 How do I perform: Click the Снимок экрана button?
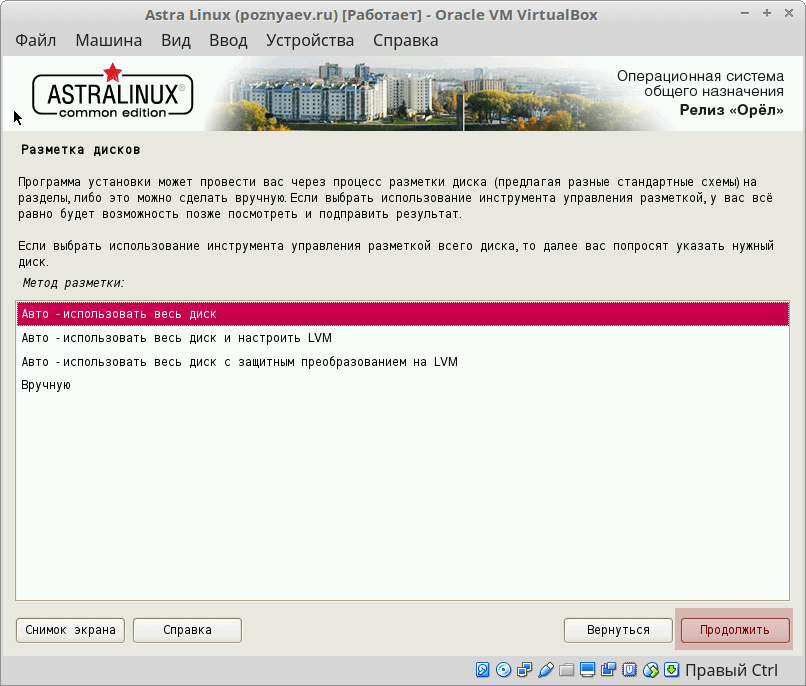[x=70, y=630]
